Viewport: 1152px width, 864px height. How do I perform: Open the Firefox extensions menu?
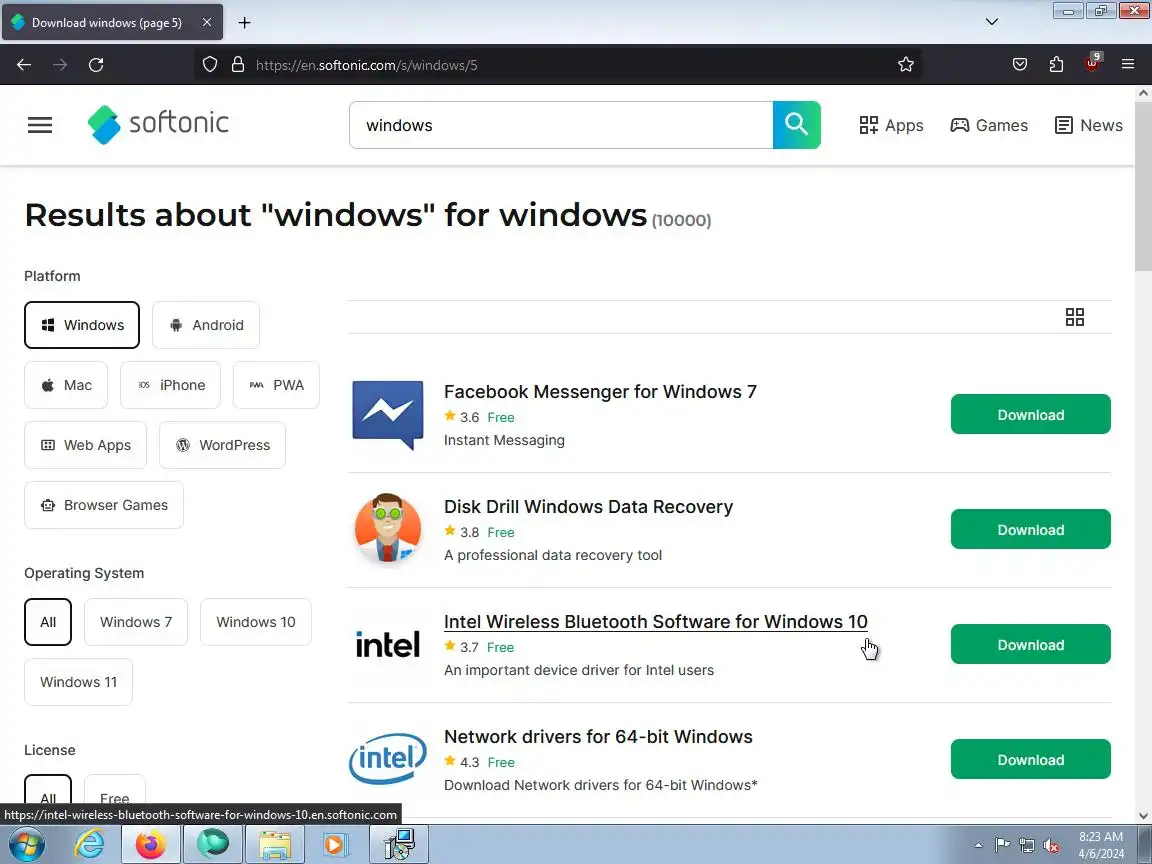(1056, 65)
